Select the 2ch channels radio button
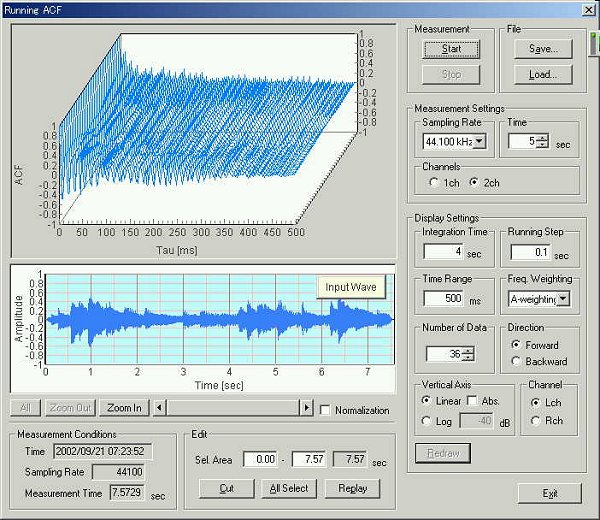Image resolution: width=600 pixels, height=520 pixels. 476,183
